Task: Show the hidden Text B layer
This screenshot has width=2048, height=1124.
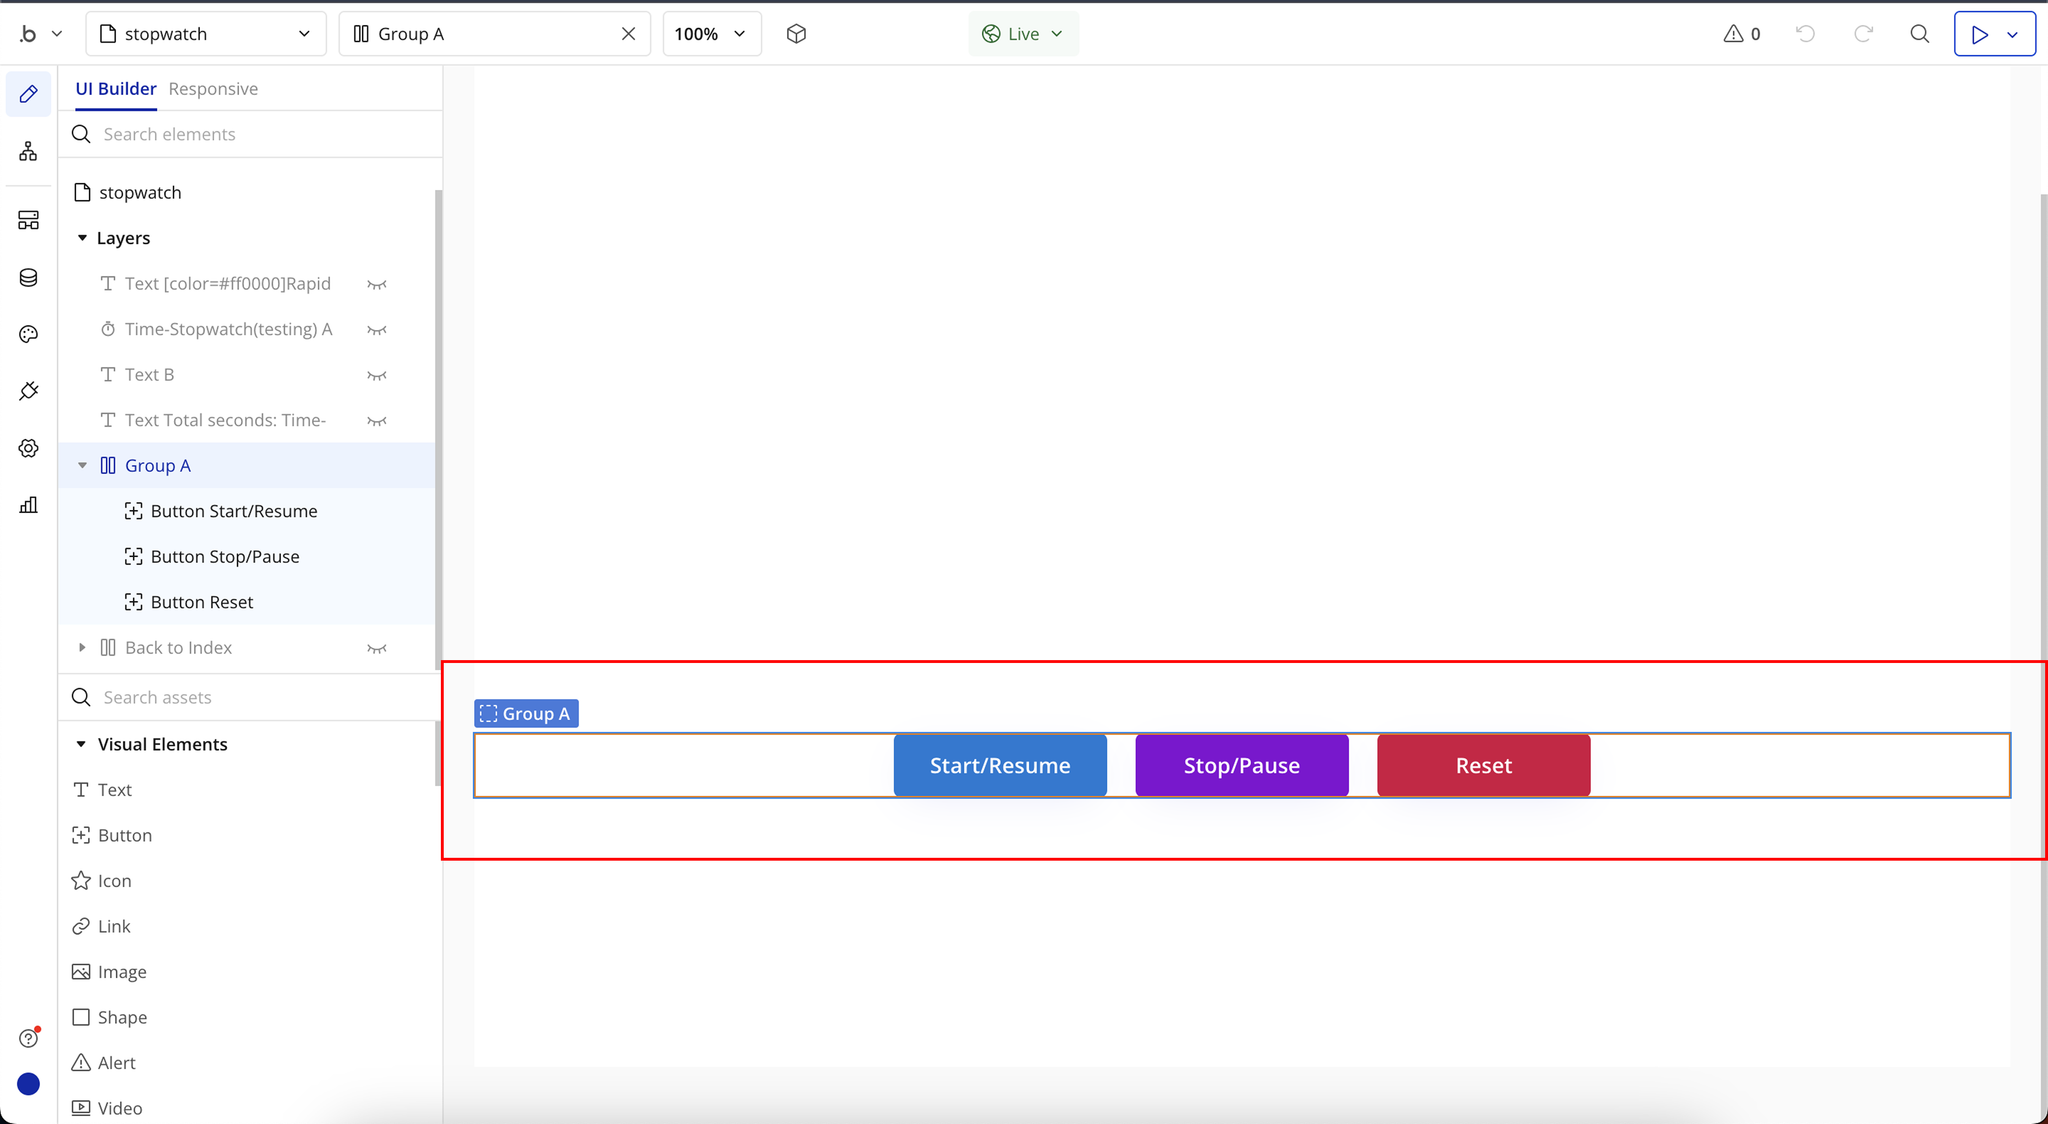Action: click(376, 375)
